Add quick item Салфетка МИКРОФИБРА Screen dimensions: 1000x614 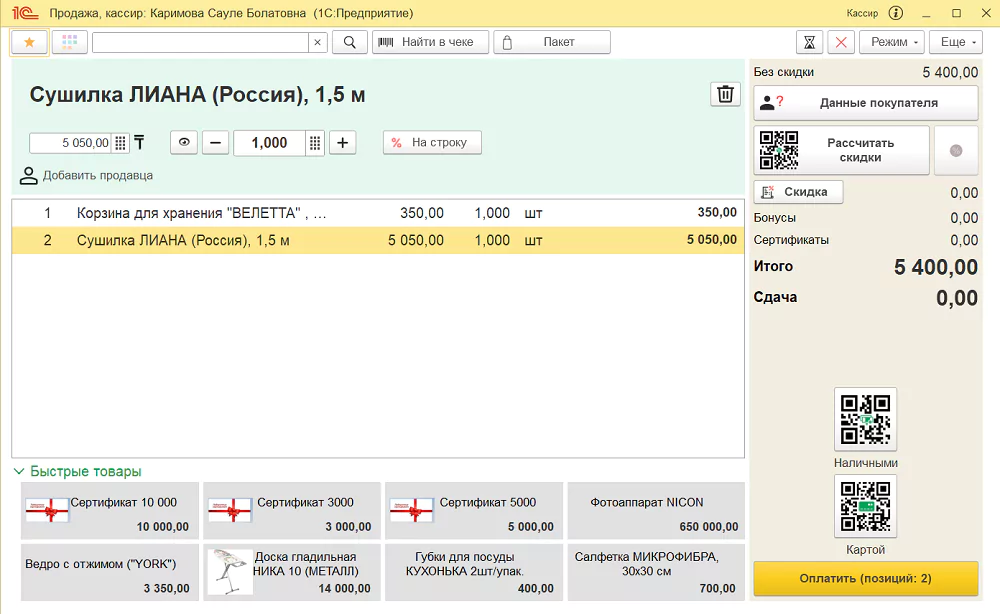point(656,572)
